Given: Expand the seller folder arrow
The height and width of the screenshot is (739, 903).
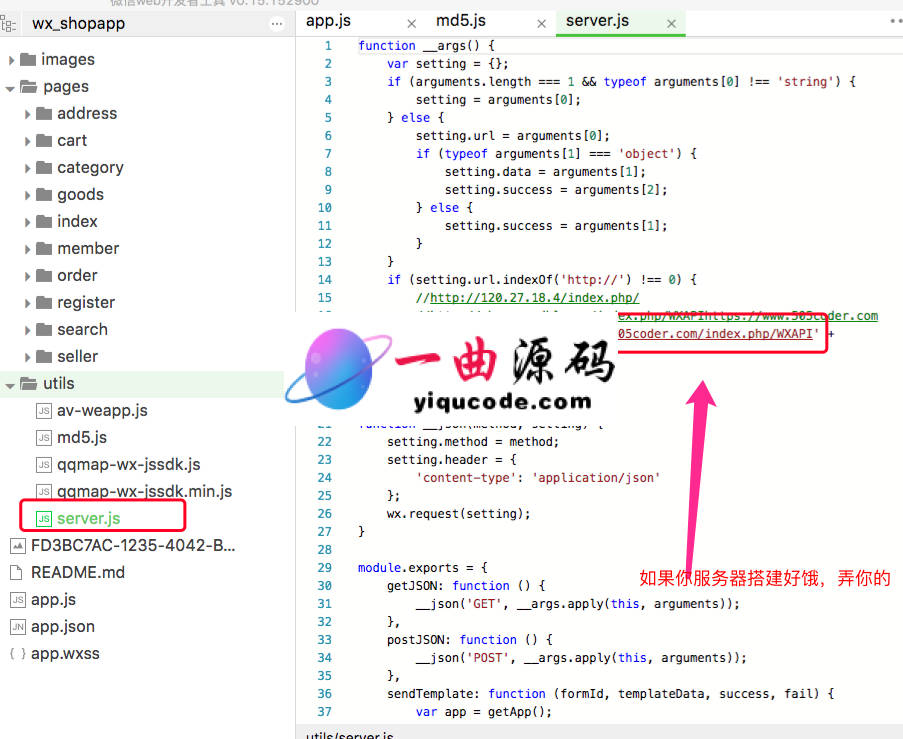Looking at the screenshot, I should pyautogui.click(x=27, y=357).
